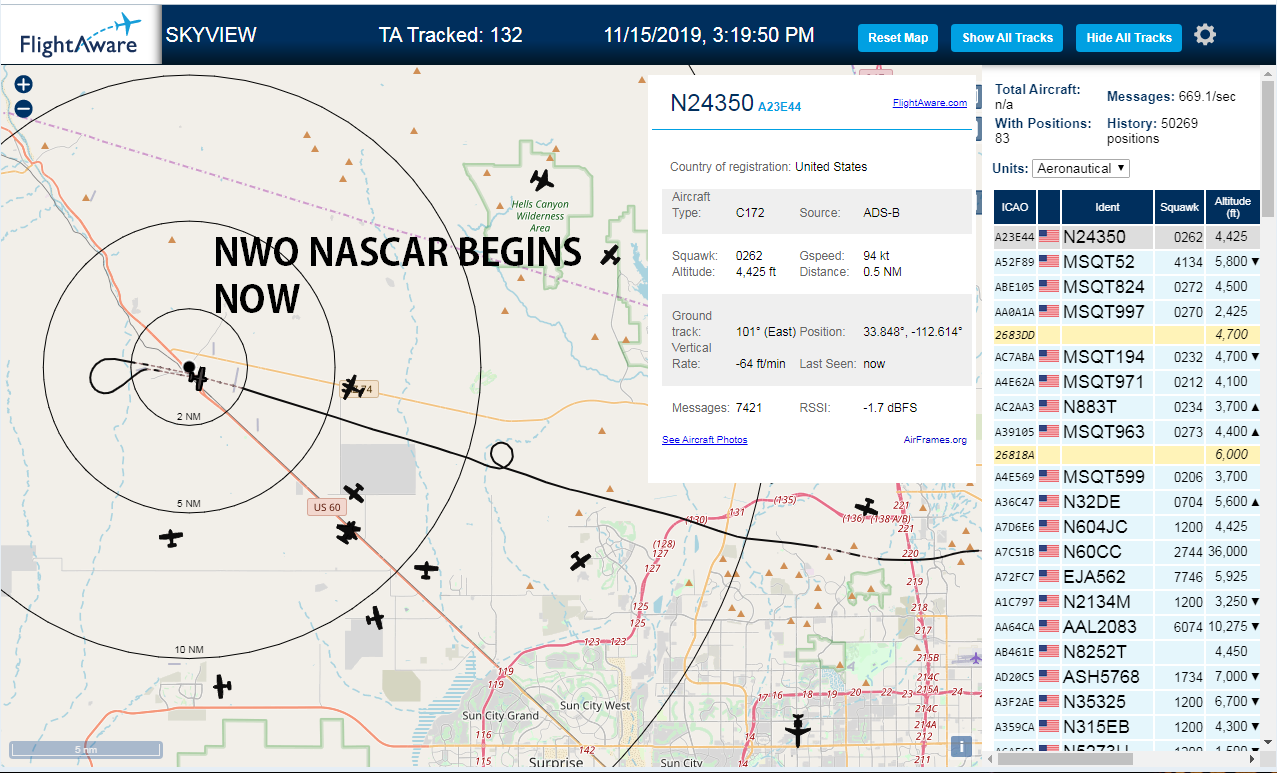Click the map info 'i' button
Viewport: 1277px width, 773px height.
click(x=961, y=746)
